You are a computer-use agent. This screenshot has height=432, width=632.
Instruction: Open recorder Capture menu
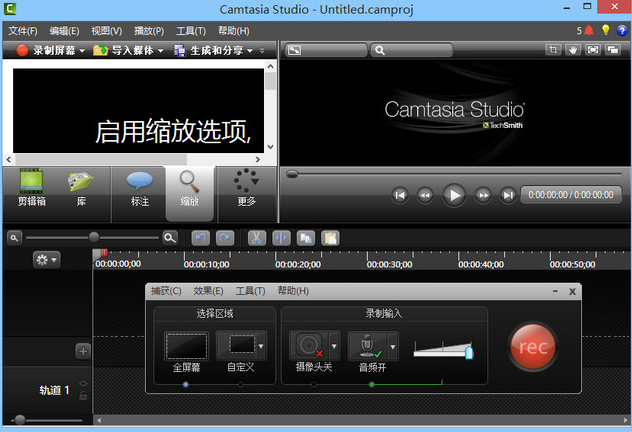[x=166, y=291]
